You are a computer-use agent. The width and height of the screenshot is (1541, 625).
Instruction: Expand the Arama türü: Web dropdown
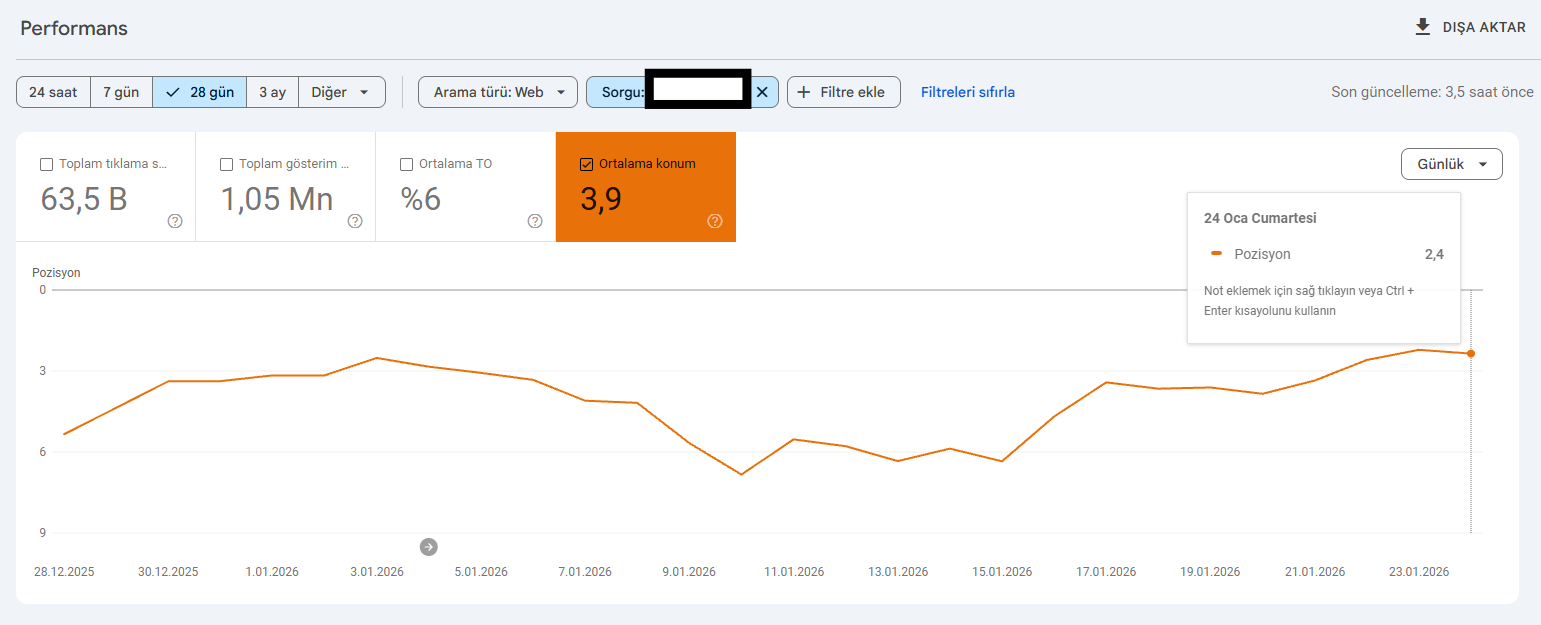(x=498, y=92)
